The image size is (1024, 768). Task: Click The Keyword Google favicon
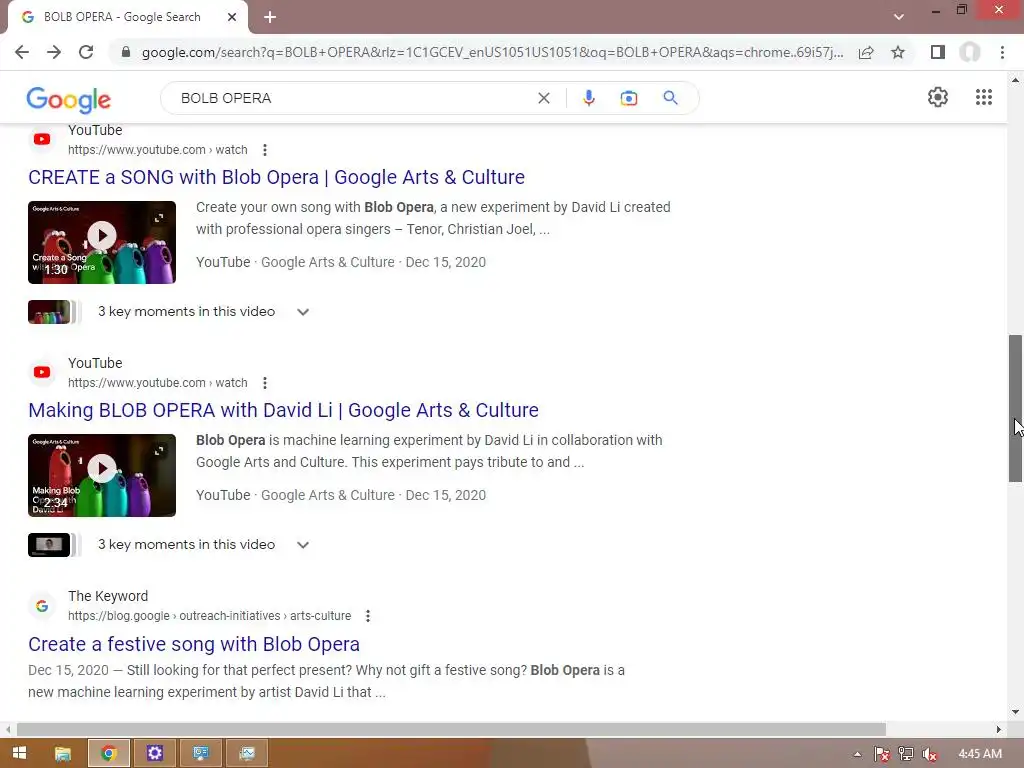point(42,606)
